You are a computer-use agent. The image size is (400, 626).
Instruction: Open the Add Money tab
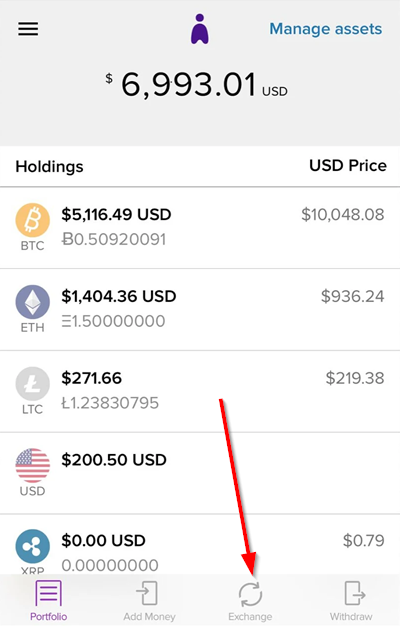pos(149,601)
